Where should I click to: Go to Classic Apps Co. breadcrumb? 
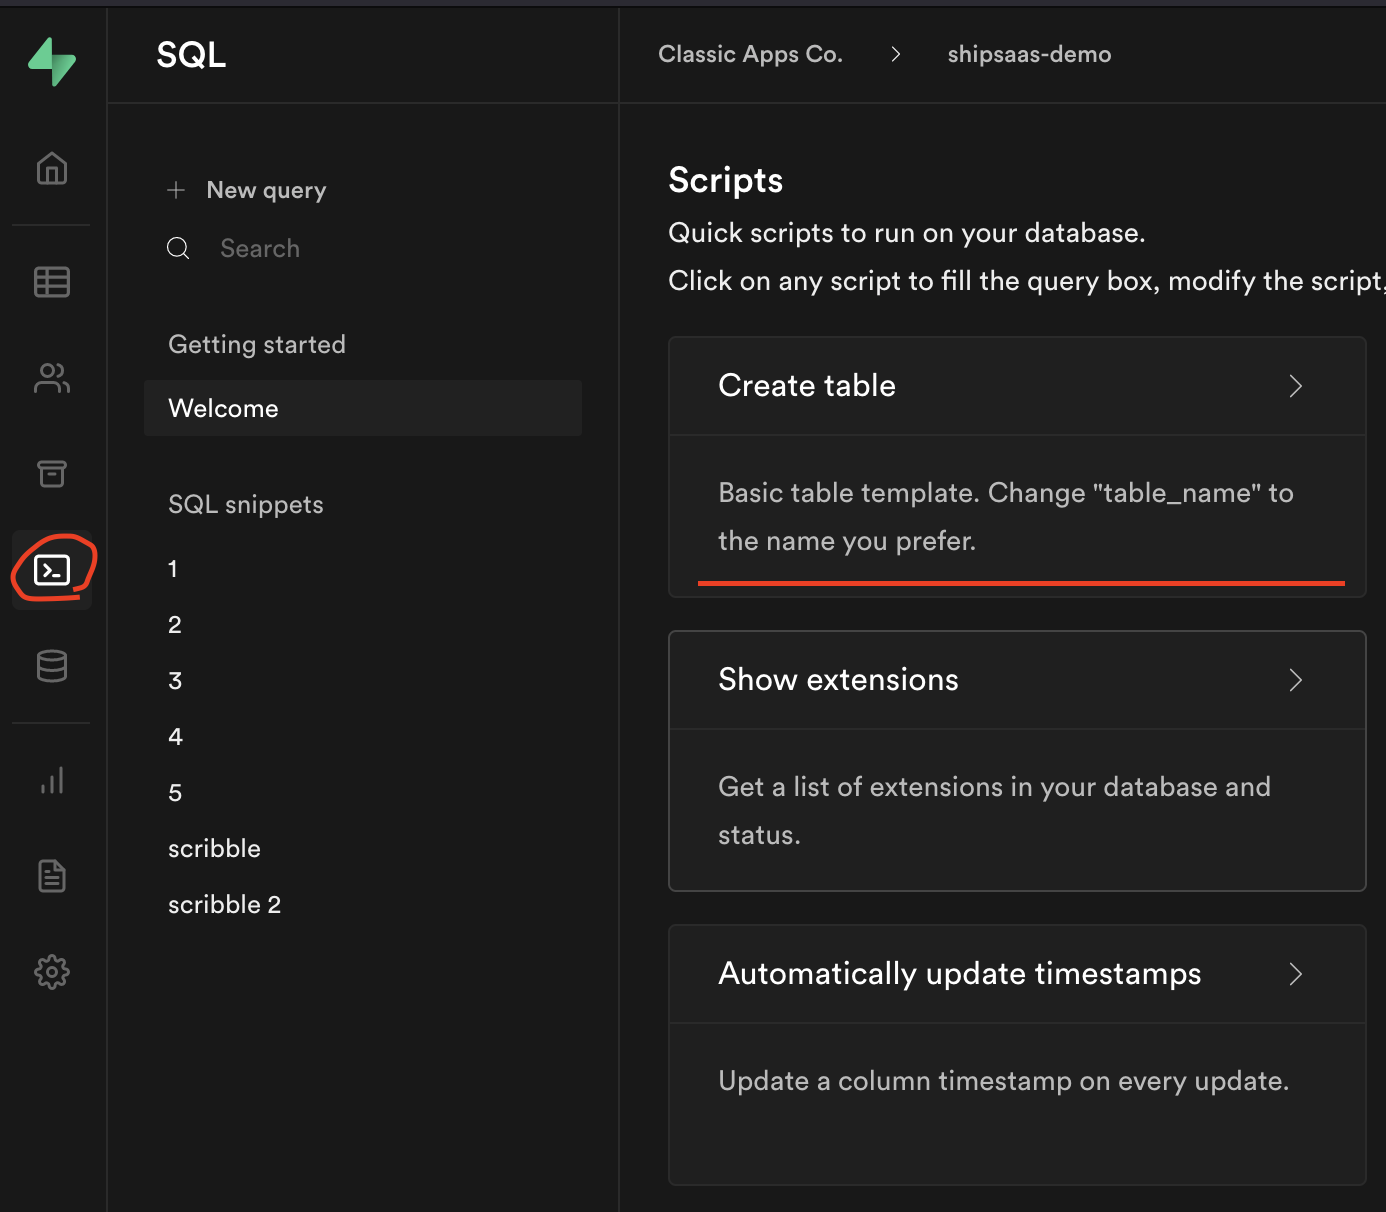pos(750,54)
